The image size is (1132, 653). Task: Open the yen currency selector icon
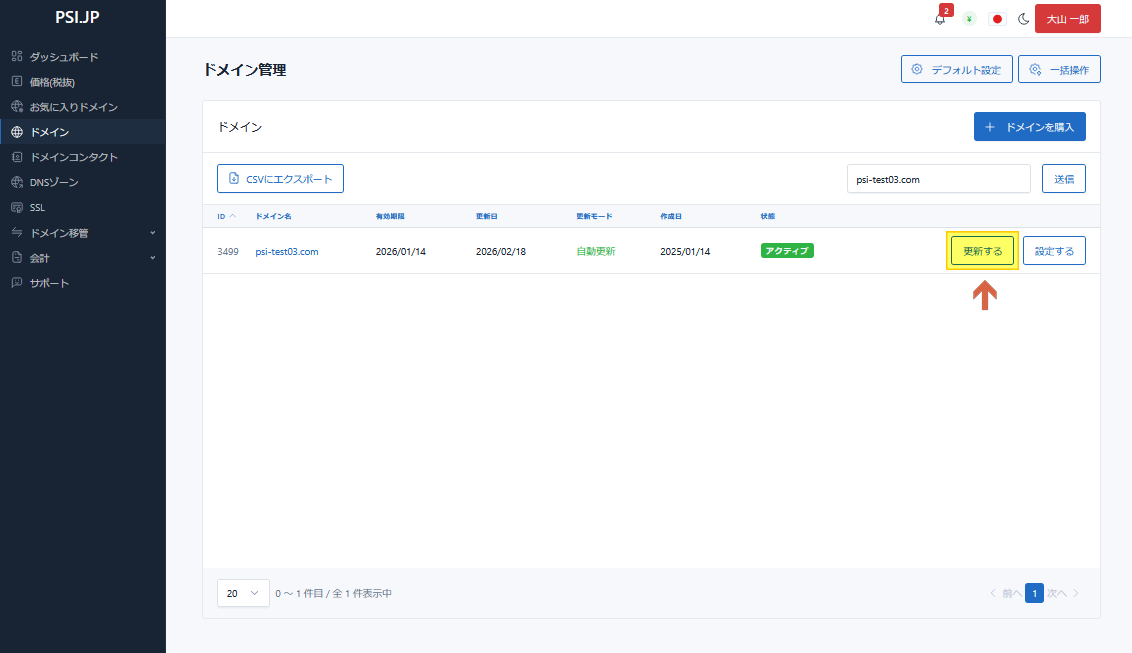(969, 19)
